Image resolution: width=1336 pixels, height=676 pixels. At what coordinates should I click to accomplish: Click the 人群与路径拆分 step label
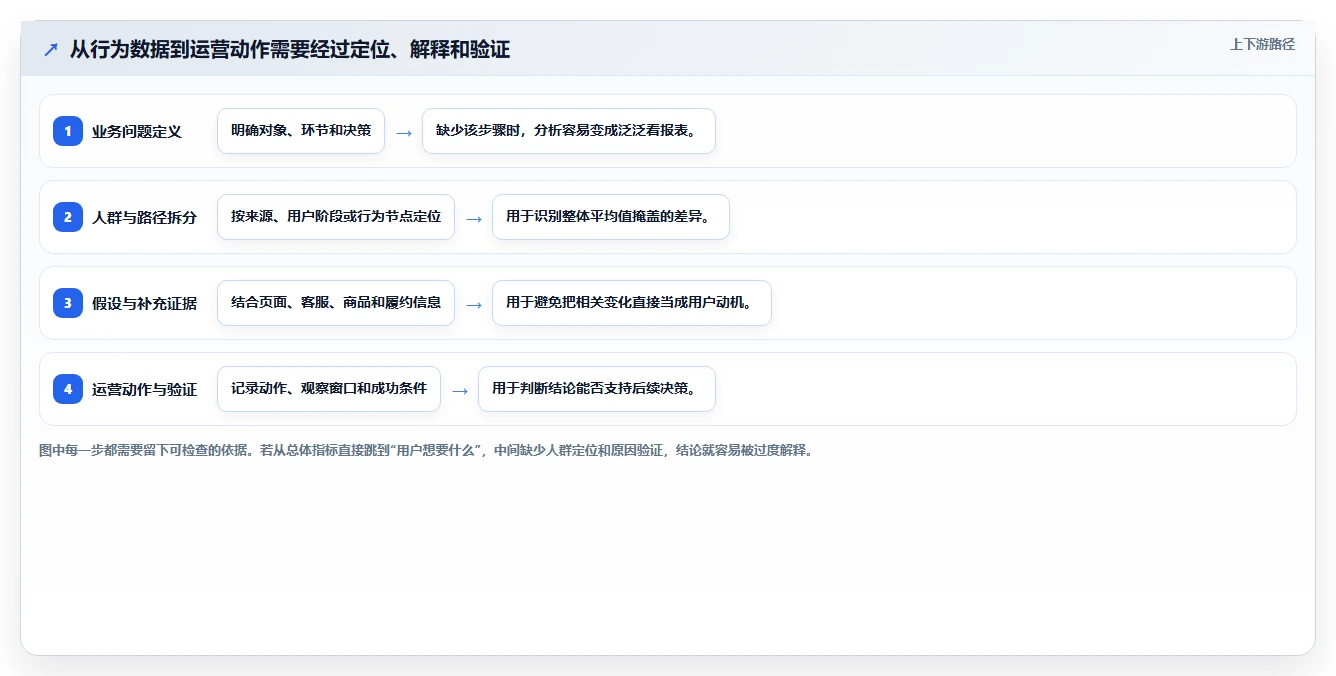tap(144, 217)
